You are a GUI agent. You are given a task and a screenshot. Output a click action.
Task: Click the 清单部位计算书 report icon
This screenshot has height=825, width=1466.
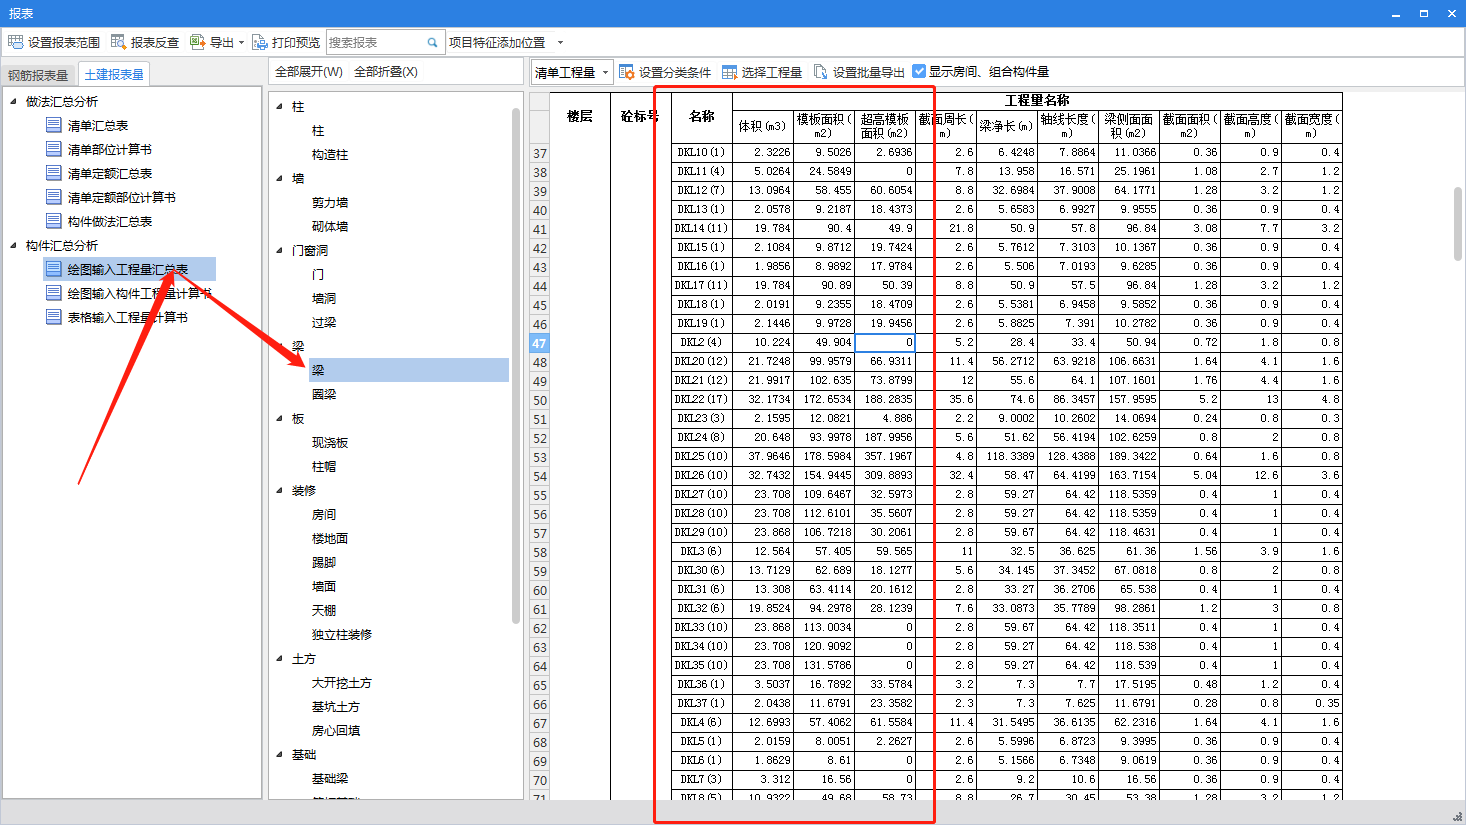(54, 149)
